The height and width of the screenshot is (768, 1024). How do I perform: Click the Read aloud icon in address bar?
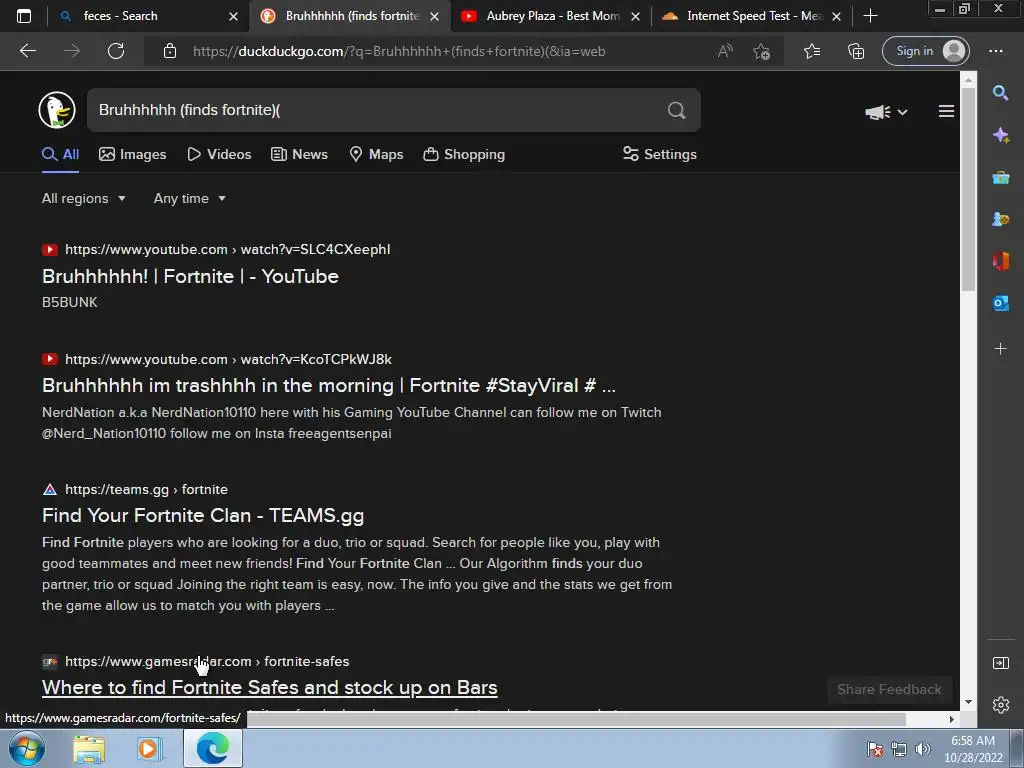coord(725,51)
